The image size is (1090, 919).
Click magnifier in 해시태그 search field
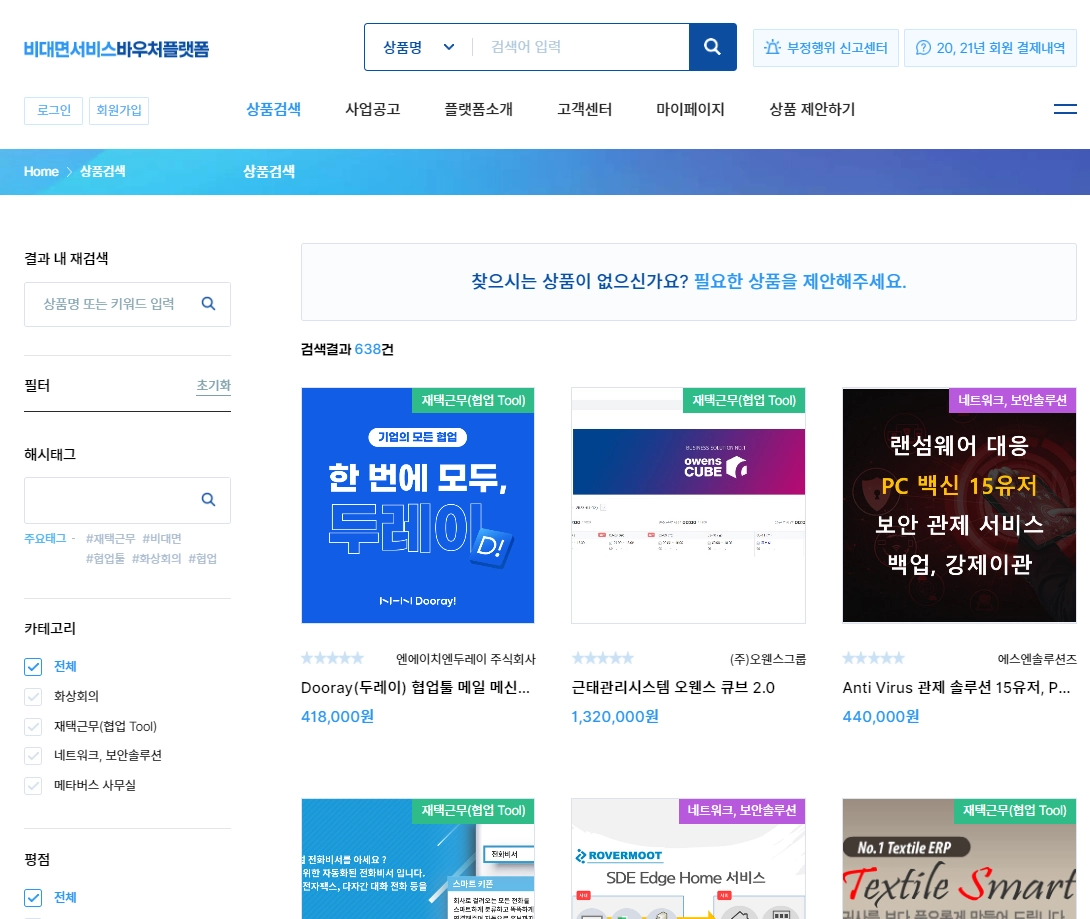[208, 499]
